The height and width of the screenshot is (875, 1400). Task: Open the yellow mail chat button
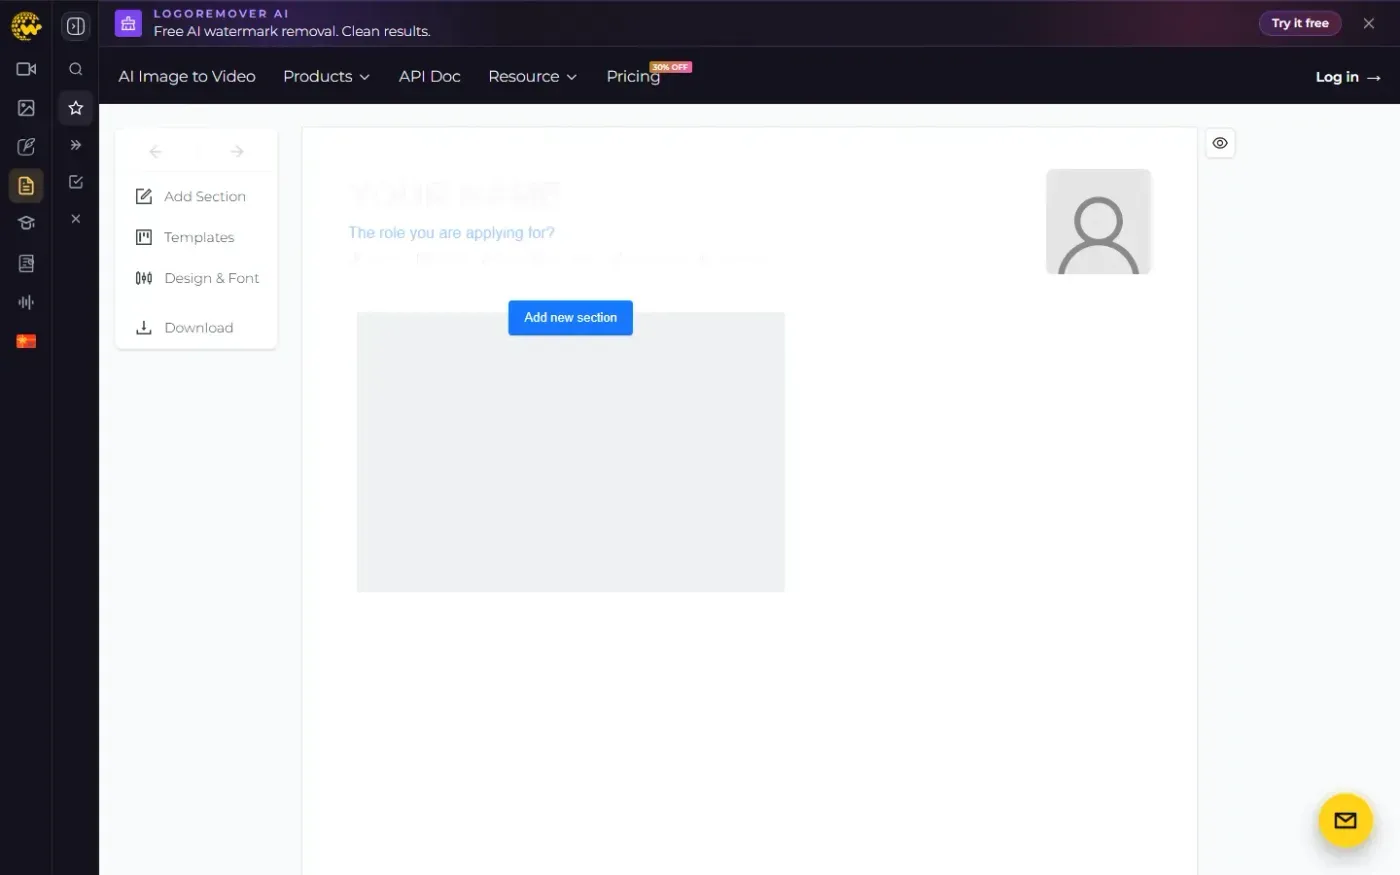click(x=1345, y=821)
